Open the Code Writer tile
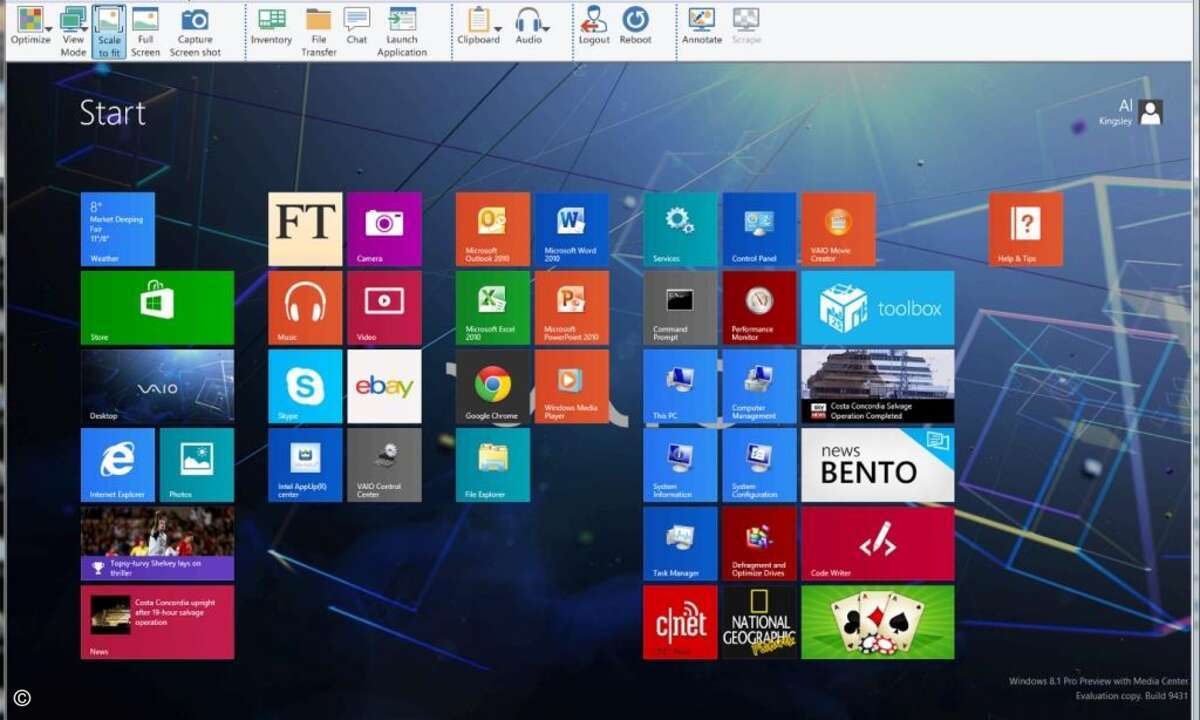 coord(877,543)
